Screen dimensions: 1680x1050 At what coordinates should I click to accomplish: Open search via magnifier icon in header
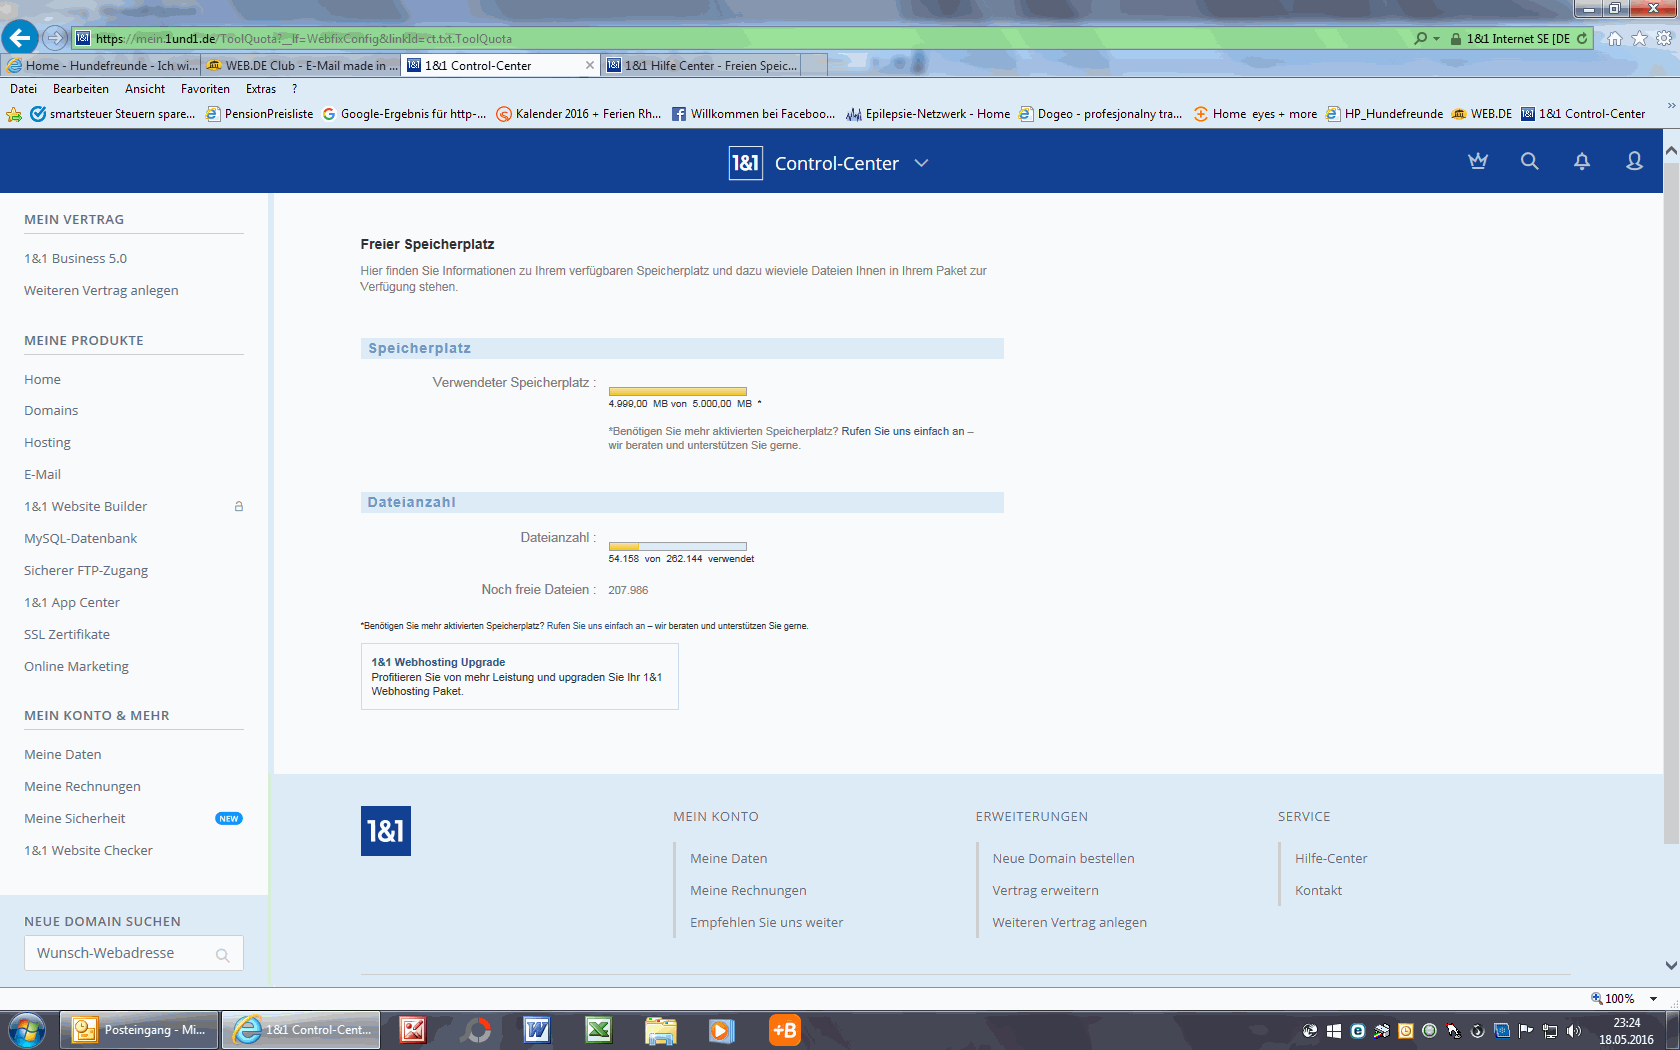click(x=1529, y=161)
